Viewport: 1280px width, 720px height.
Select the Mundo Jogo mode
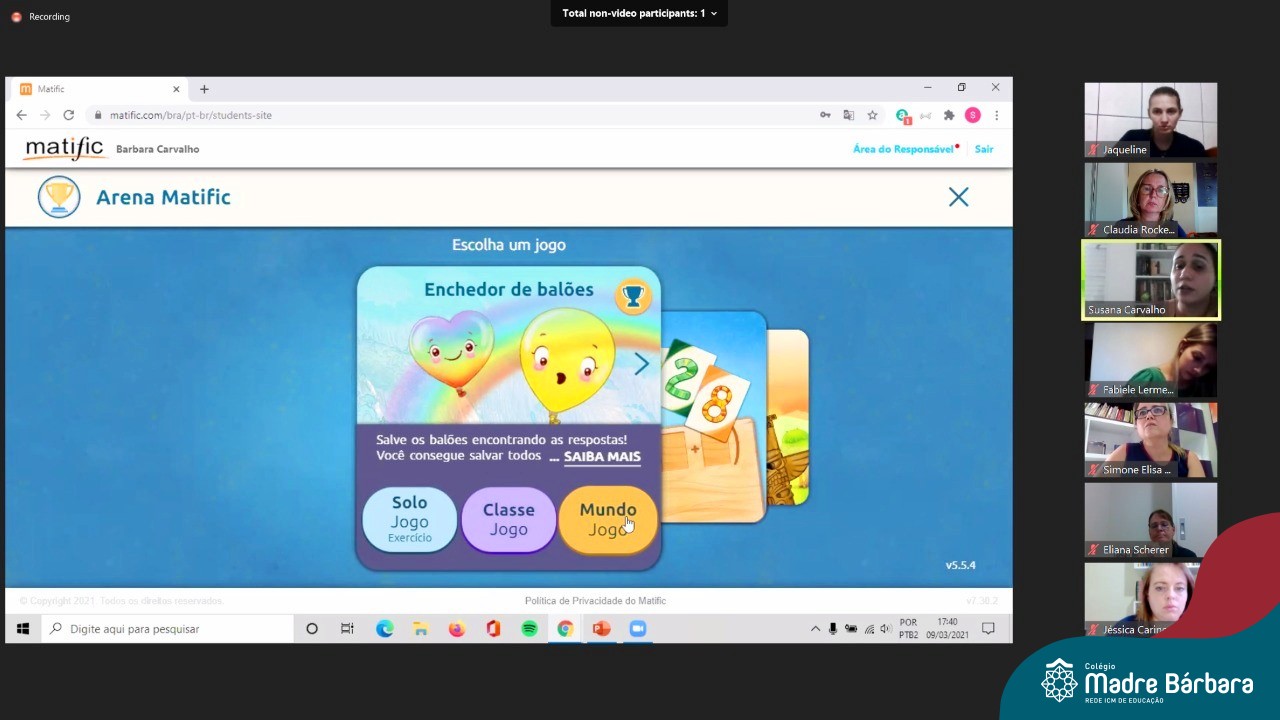pos(607,519)
